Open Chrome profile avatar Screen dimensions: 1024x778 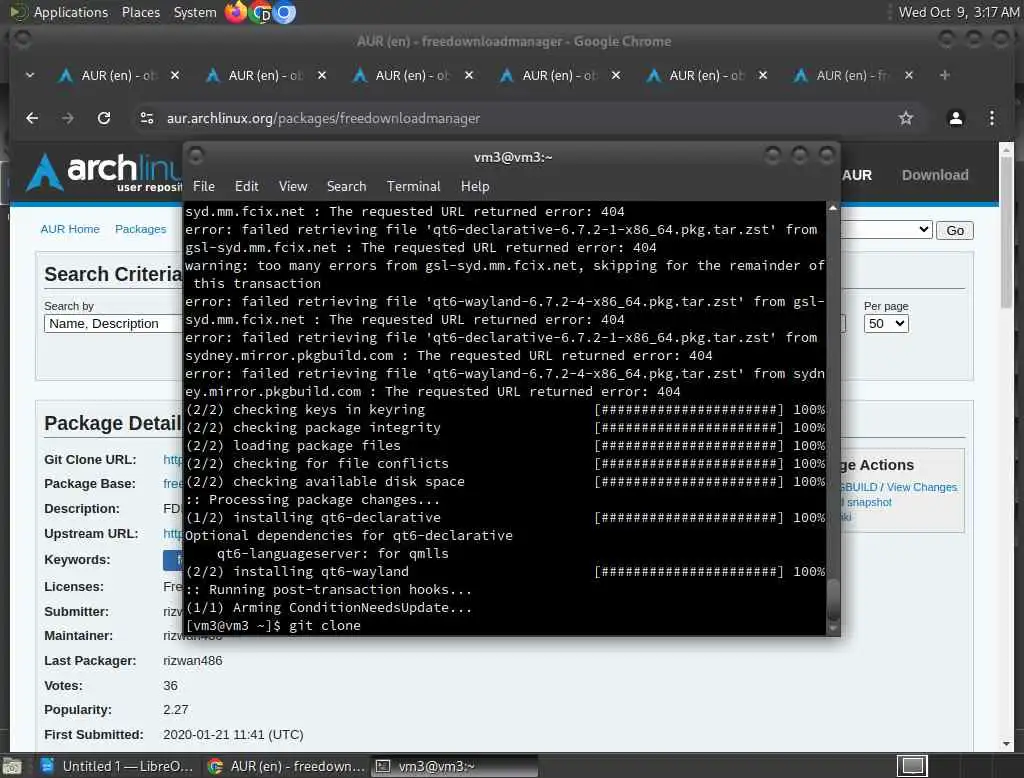click(955, 118)
